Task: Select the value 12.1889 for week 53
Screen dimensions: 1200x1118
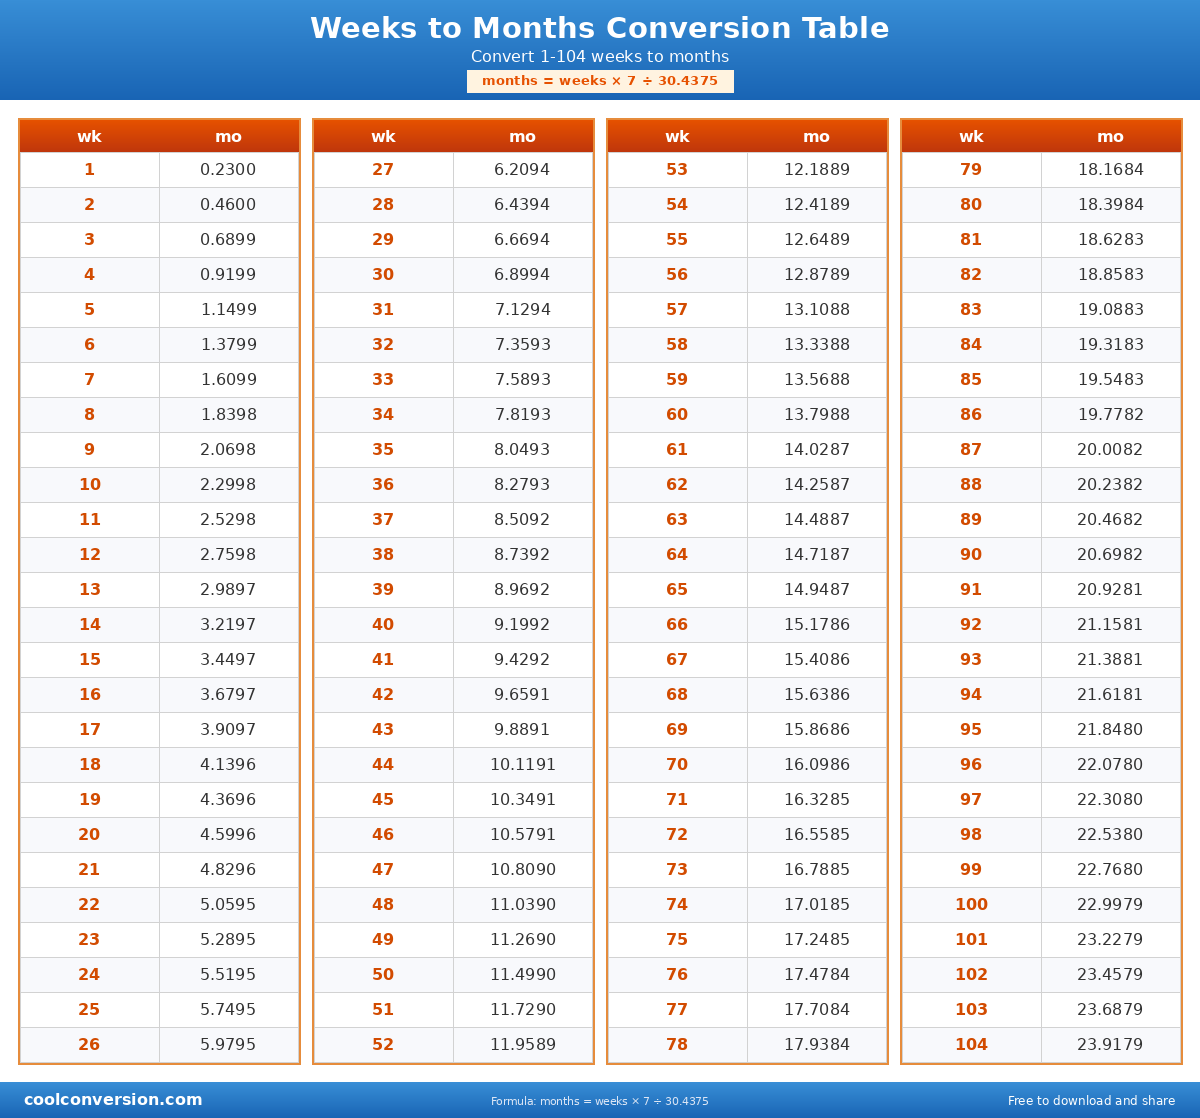Action: [x=817, y=170]
